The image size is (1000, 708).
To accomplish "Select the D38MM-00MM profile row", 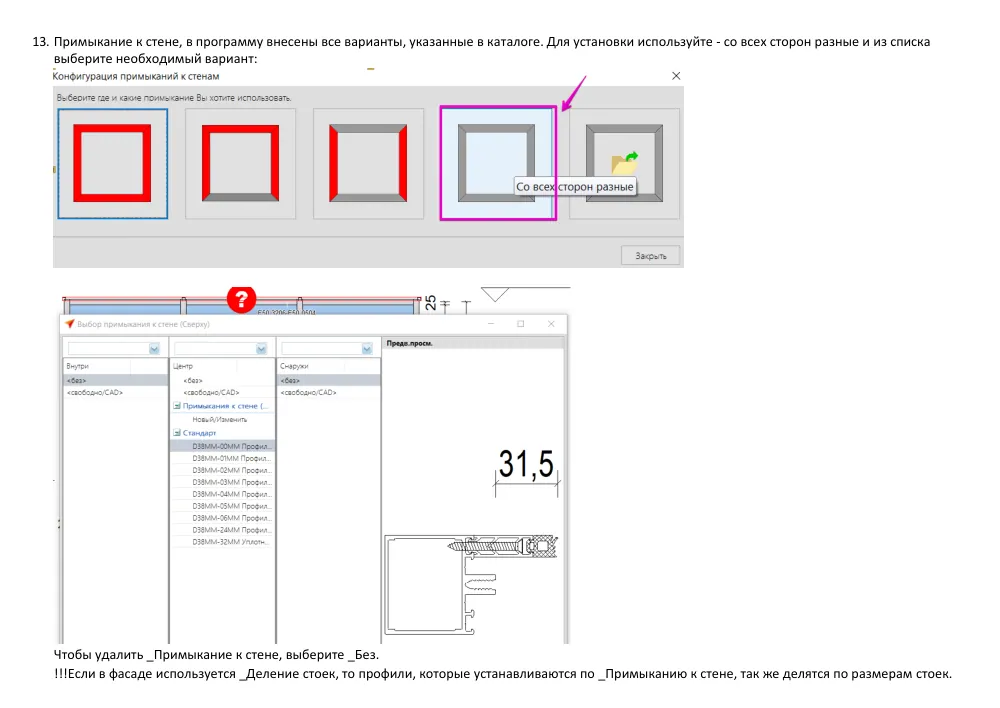I will [223, 446].
